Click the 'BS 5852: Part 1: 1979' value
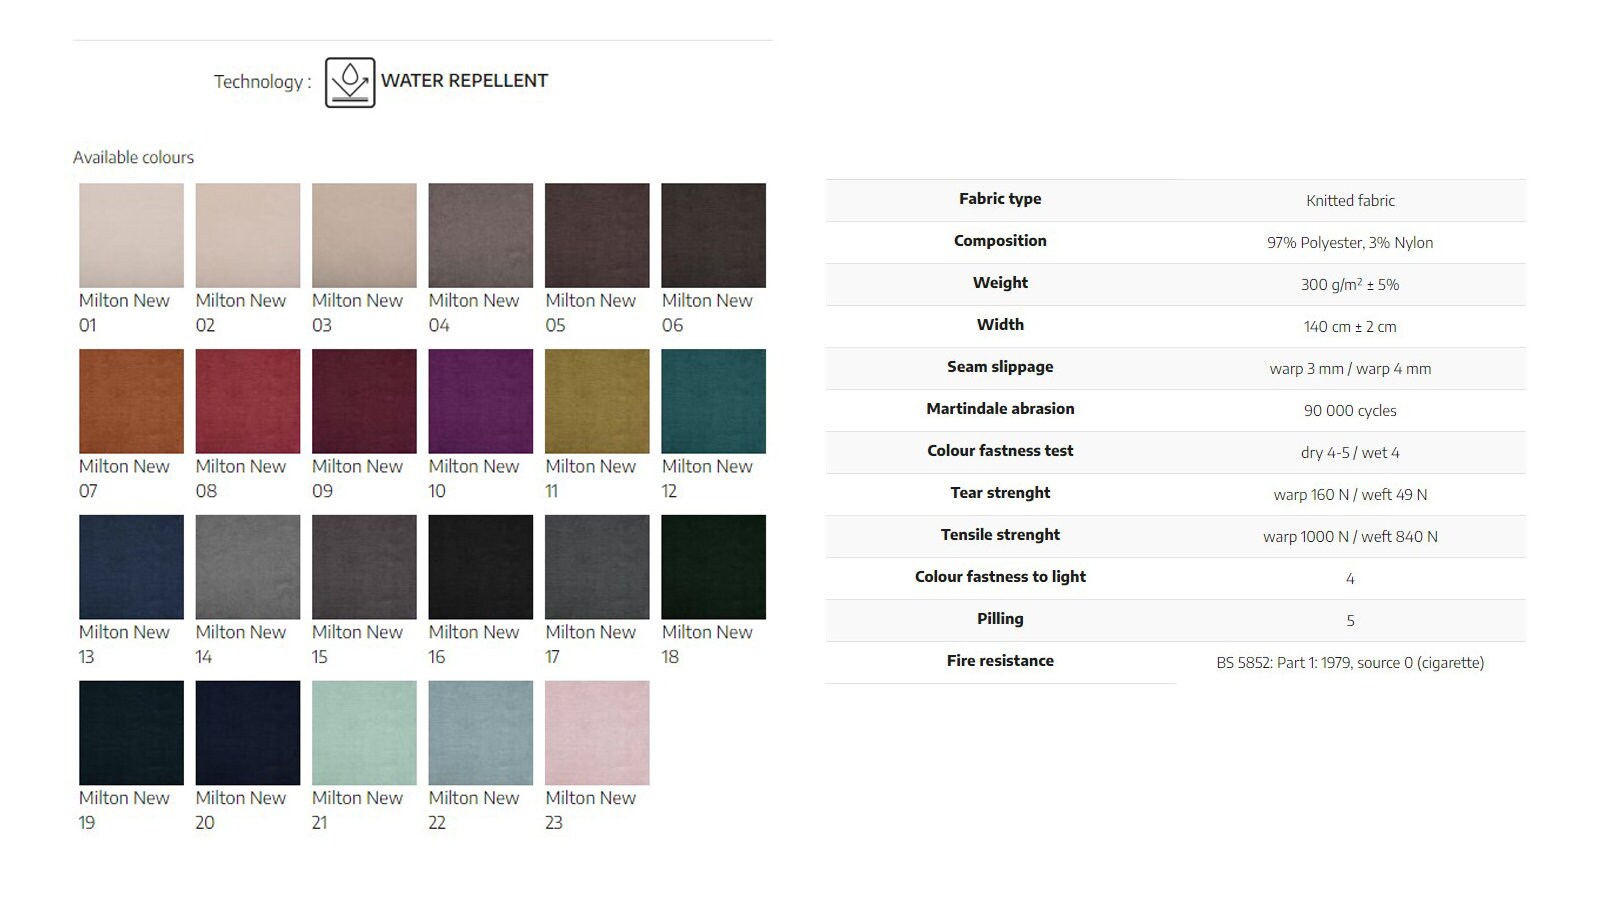1602x917 pixels. [1350, 663]
